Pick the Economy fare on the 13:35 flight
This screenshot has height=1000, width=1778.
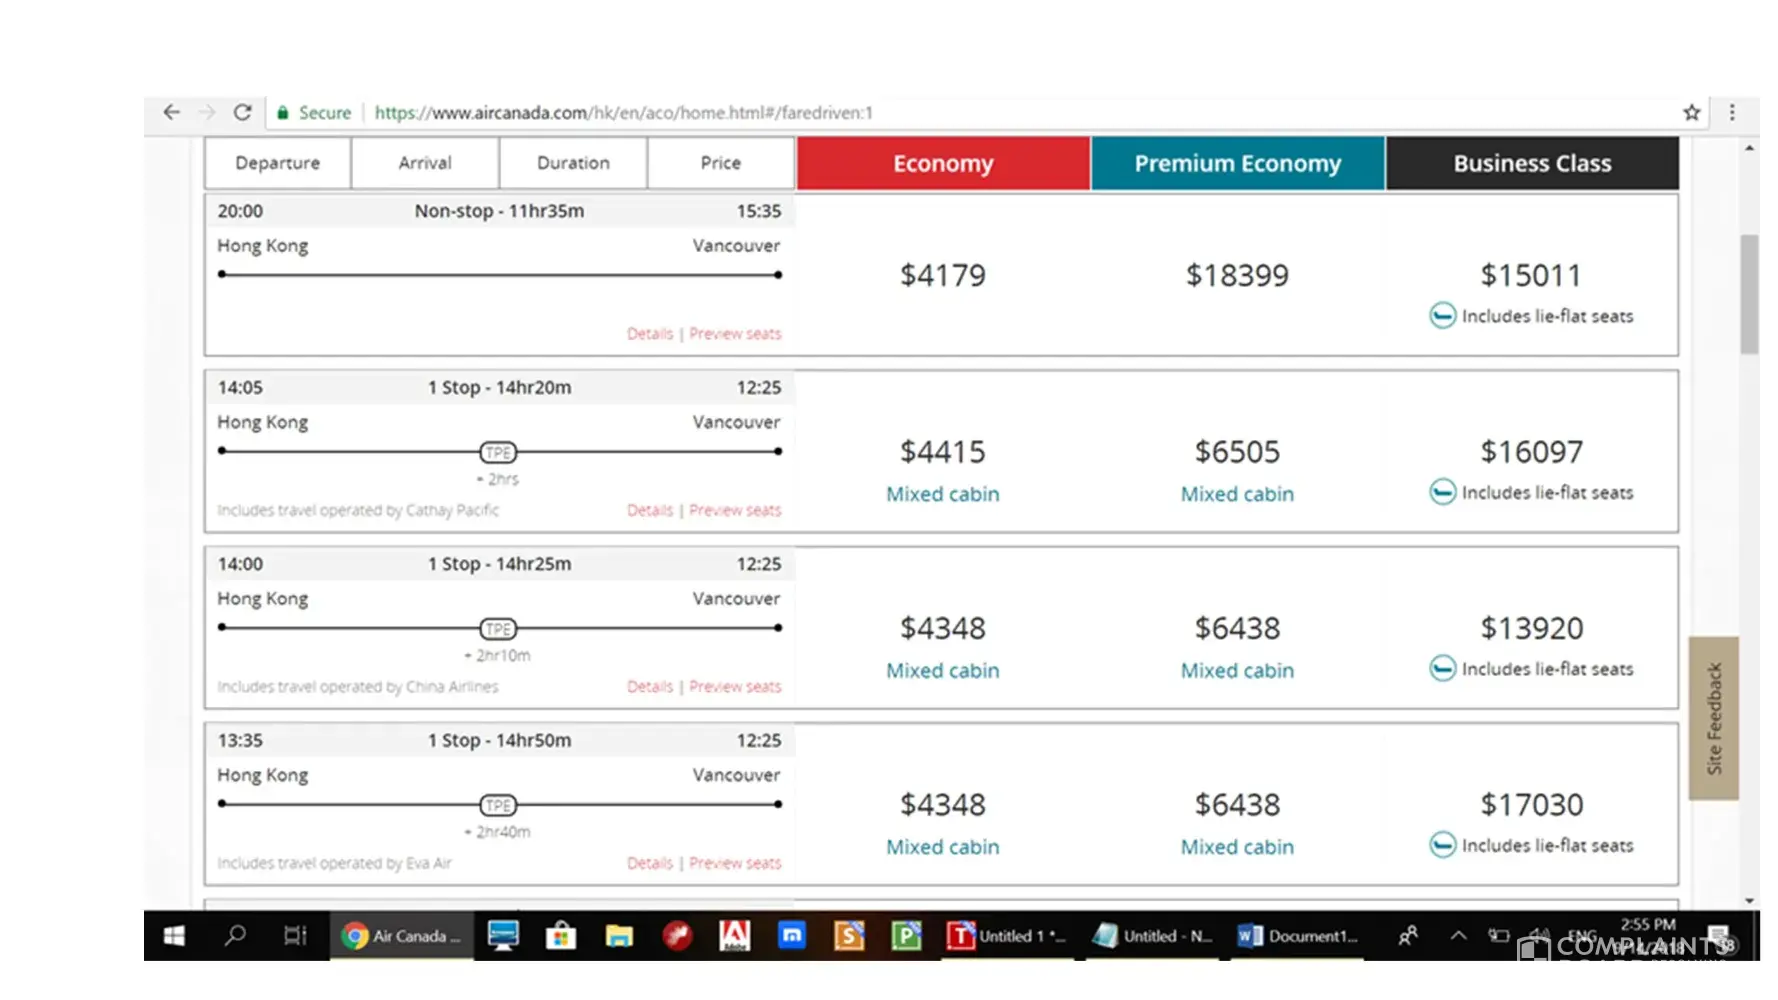(943, 805)
